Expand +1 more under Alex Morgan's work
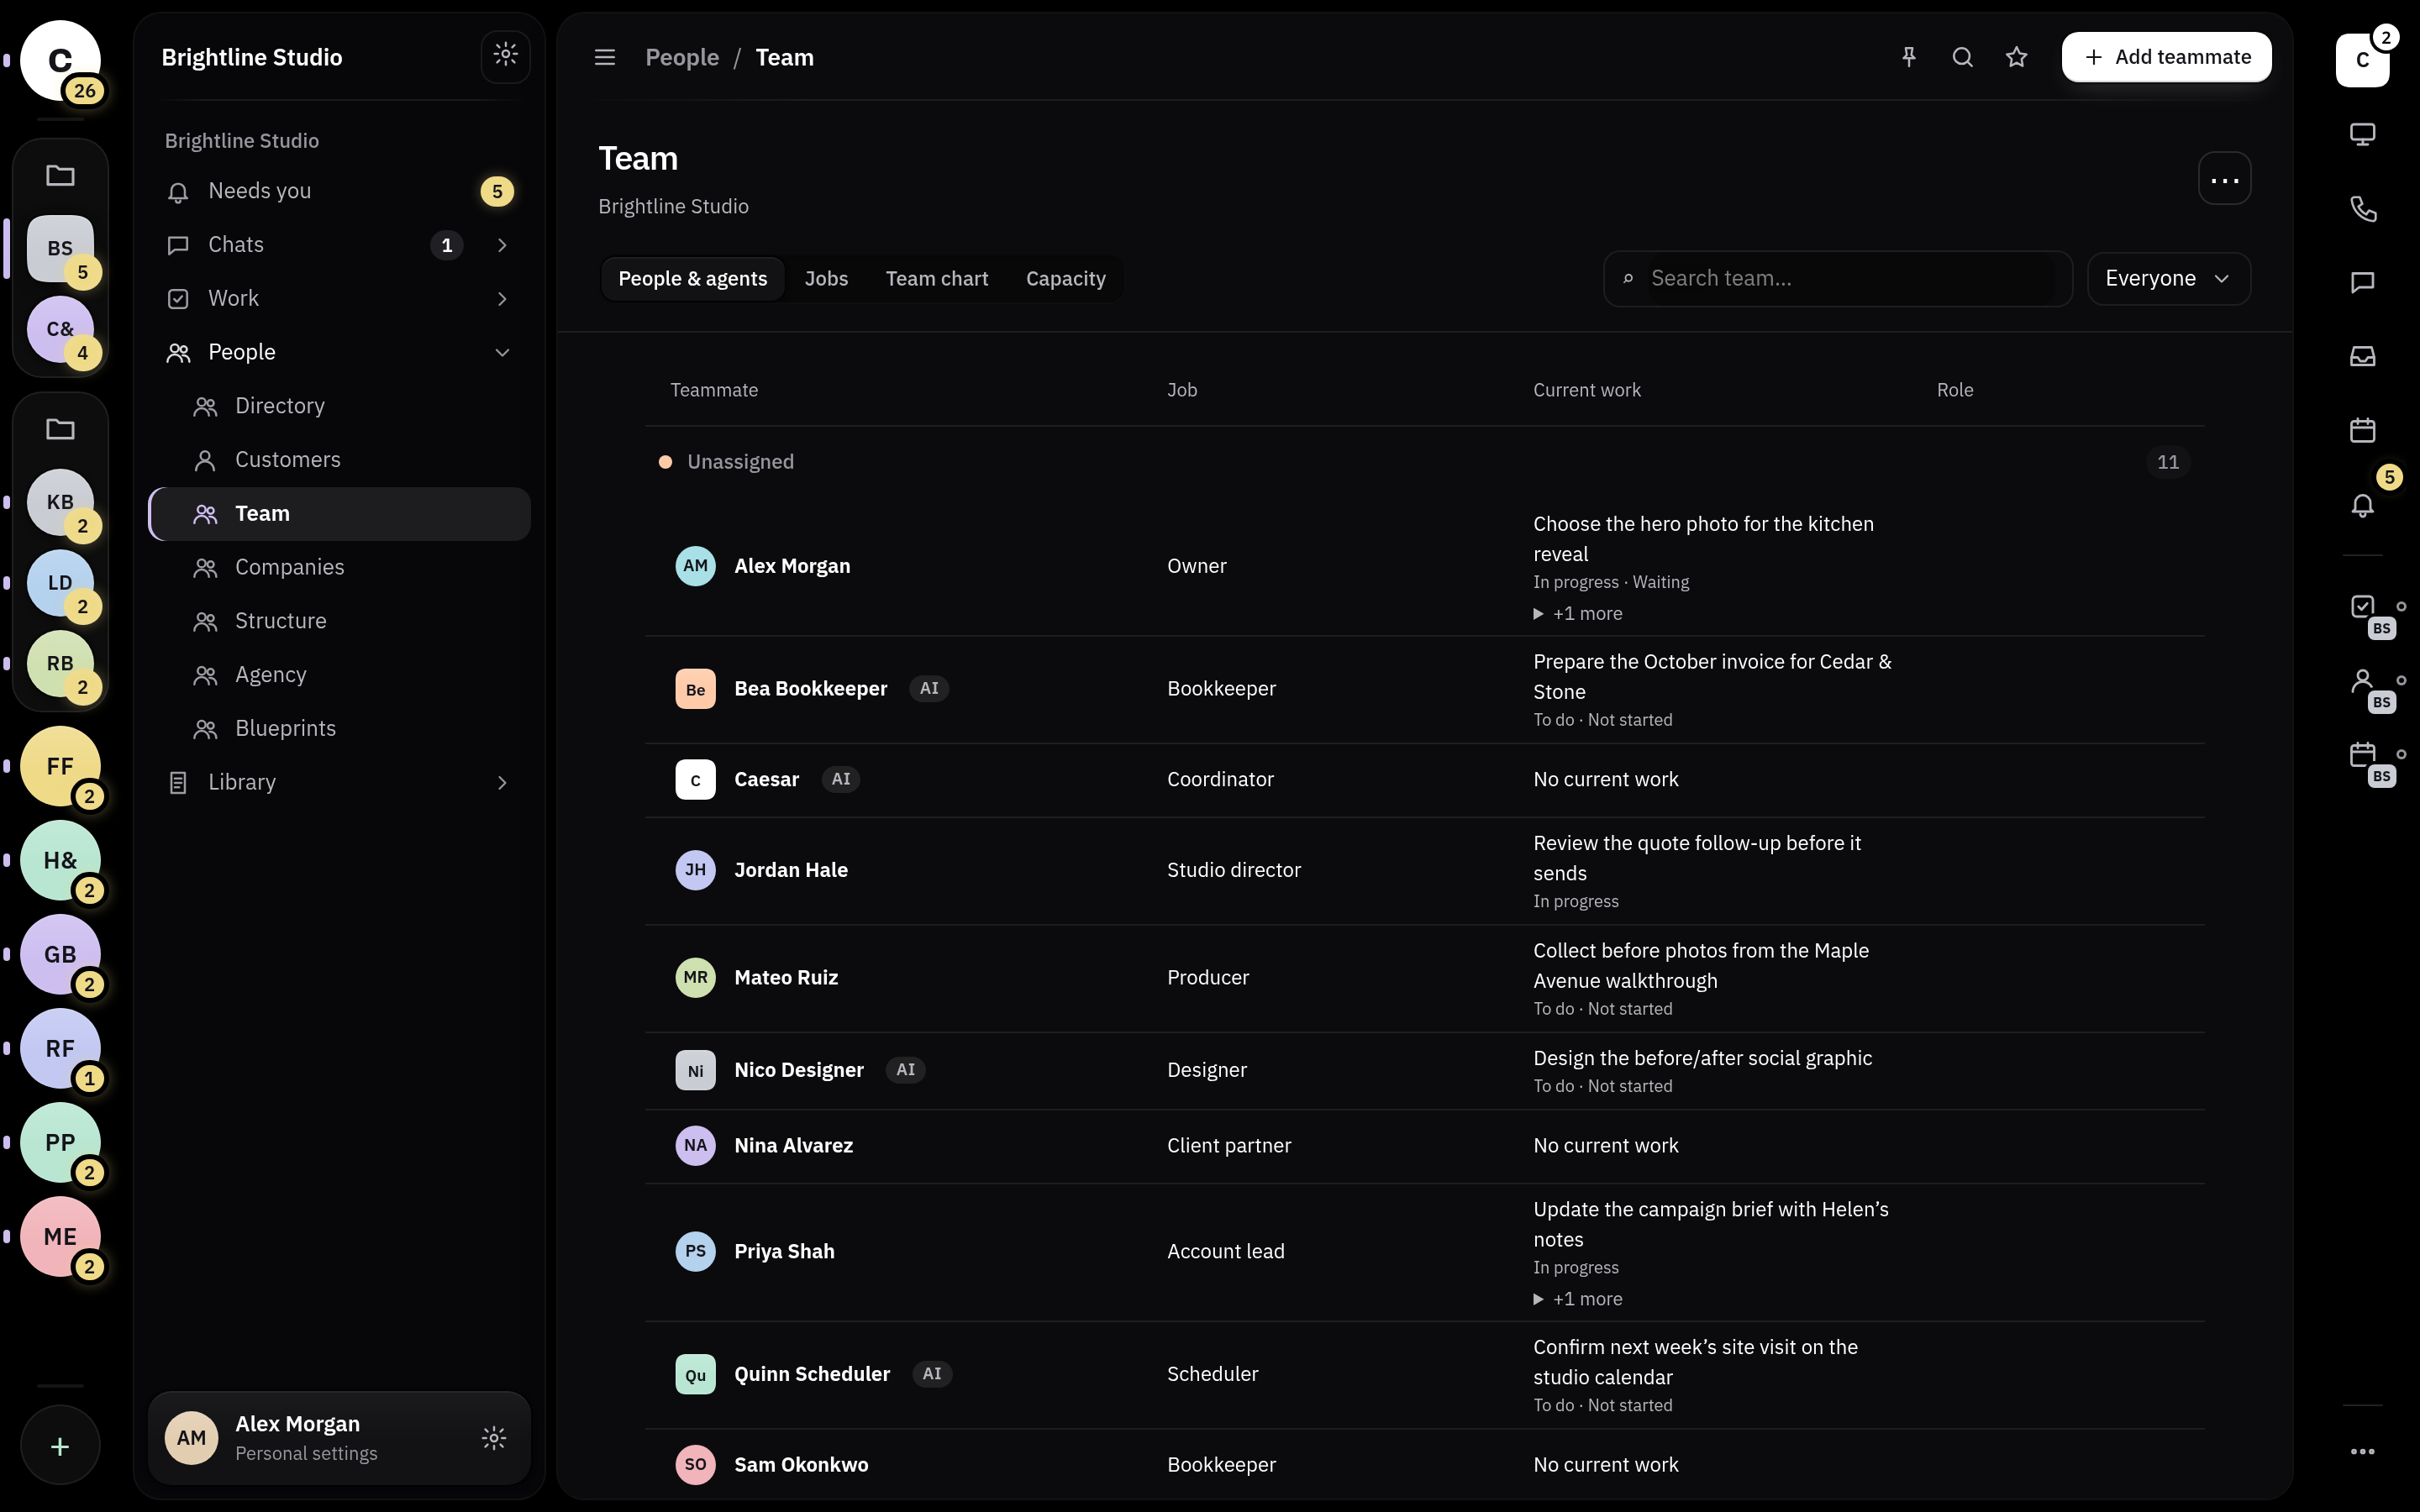Screen dimensions: 2420x1512 coord(1578,613)
